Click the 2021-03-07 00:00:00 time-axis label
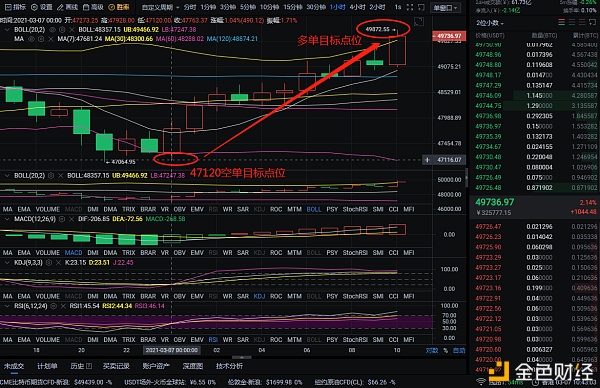The width and height of the screenshot is (600, 388). [x=171, y=350]
